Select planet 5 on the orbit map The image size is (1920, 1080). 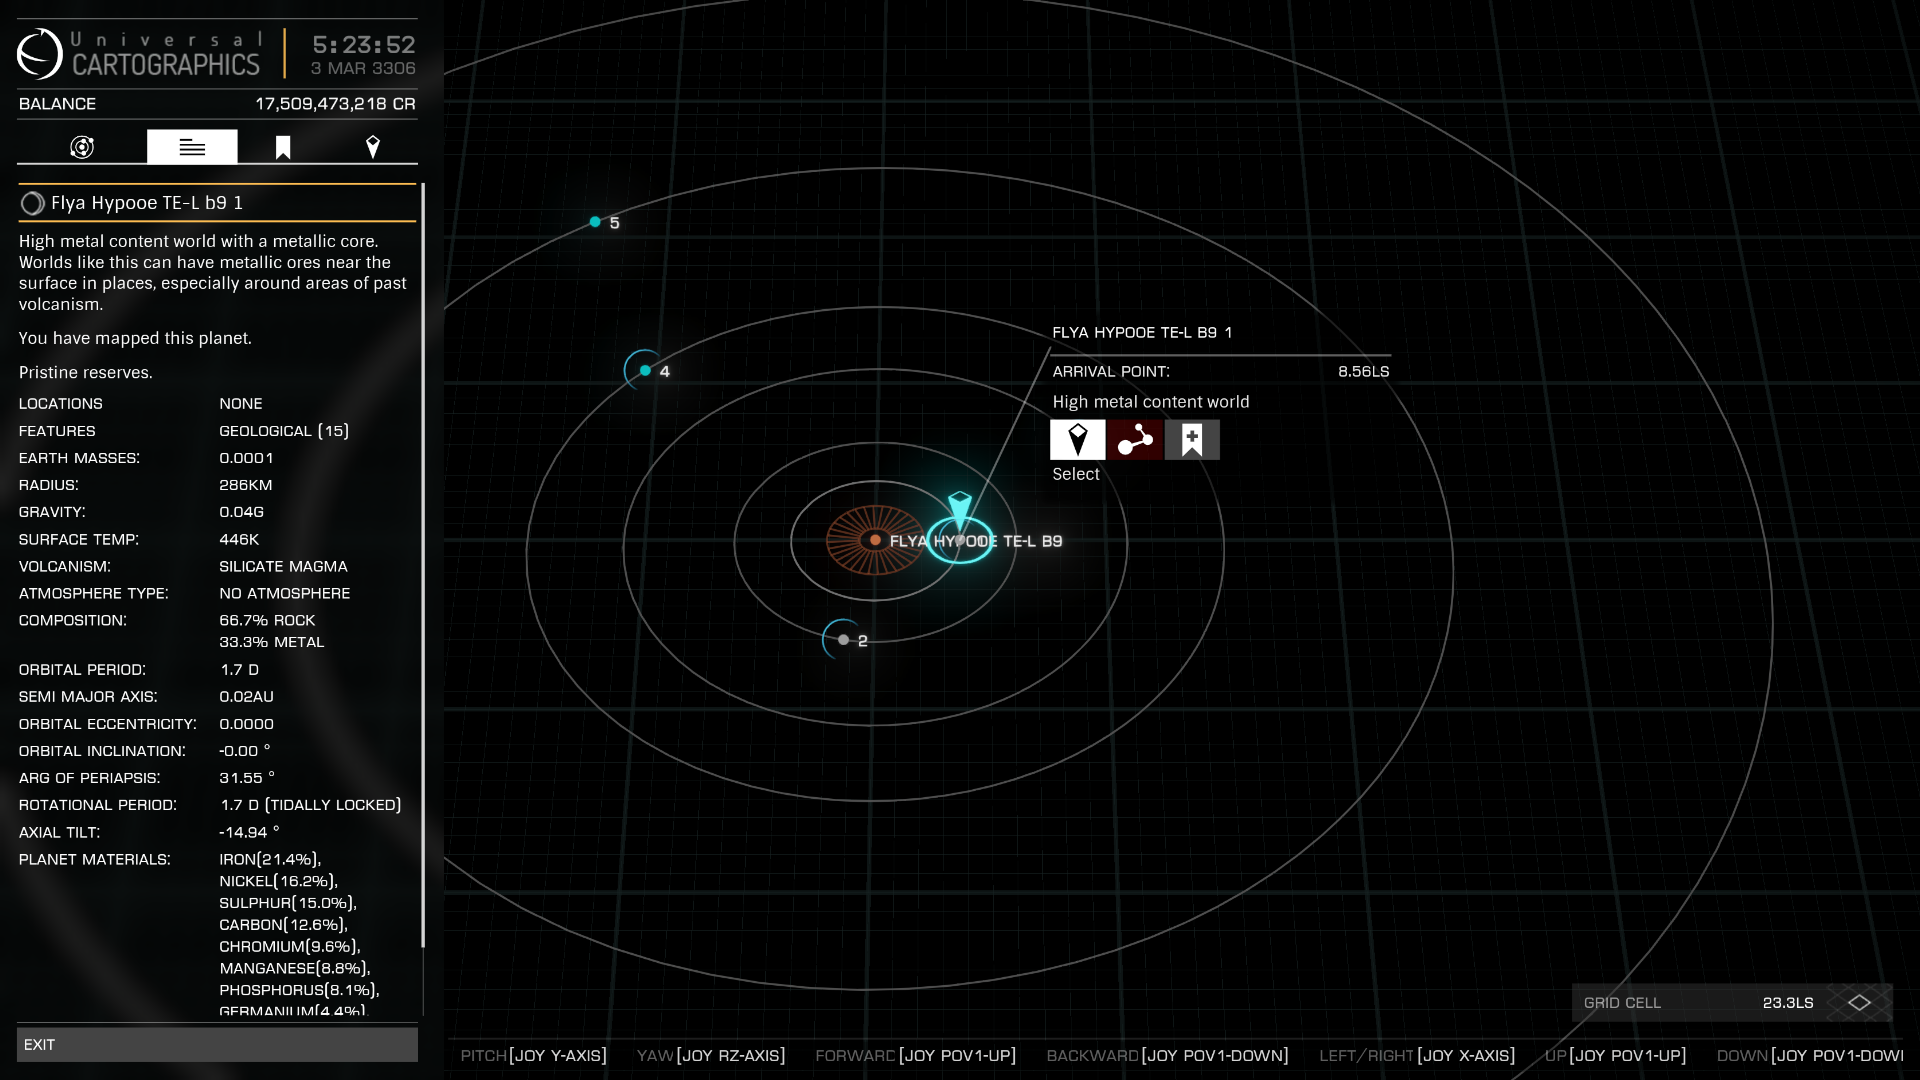[596, 222]
